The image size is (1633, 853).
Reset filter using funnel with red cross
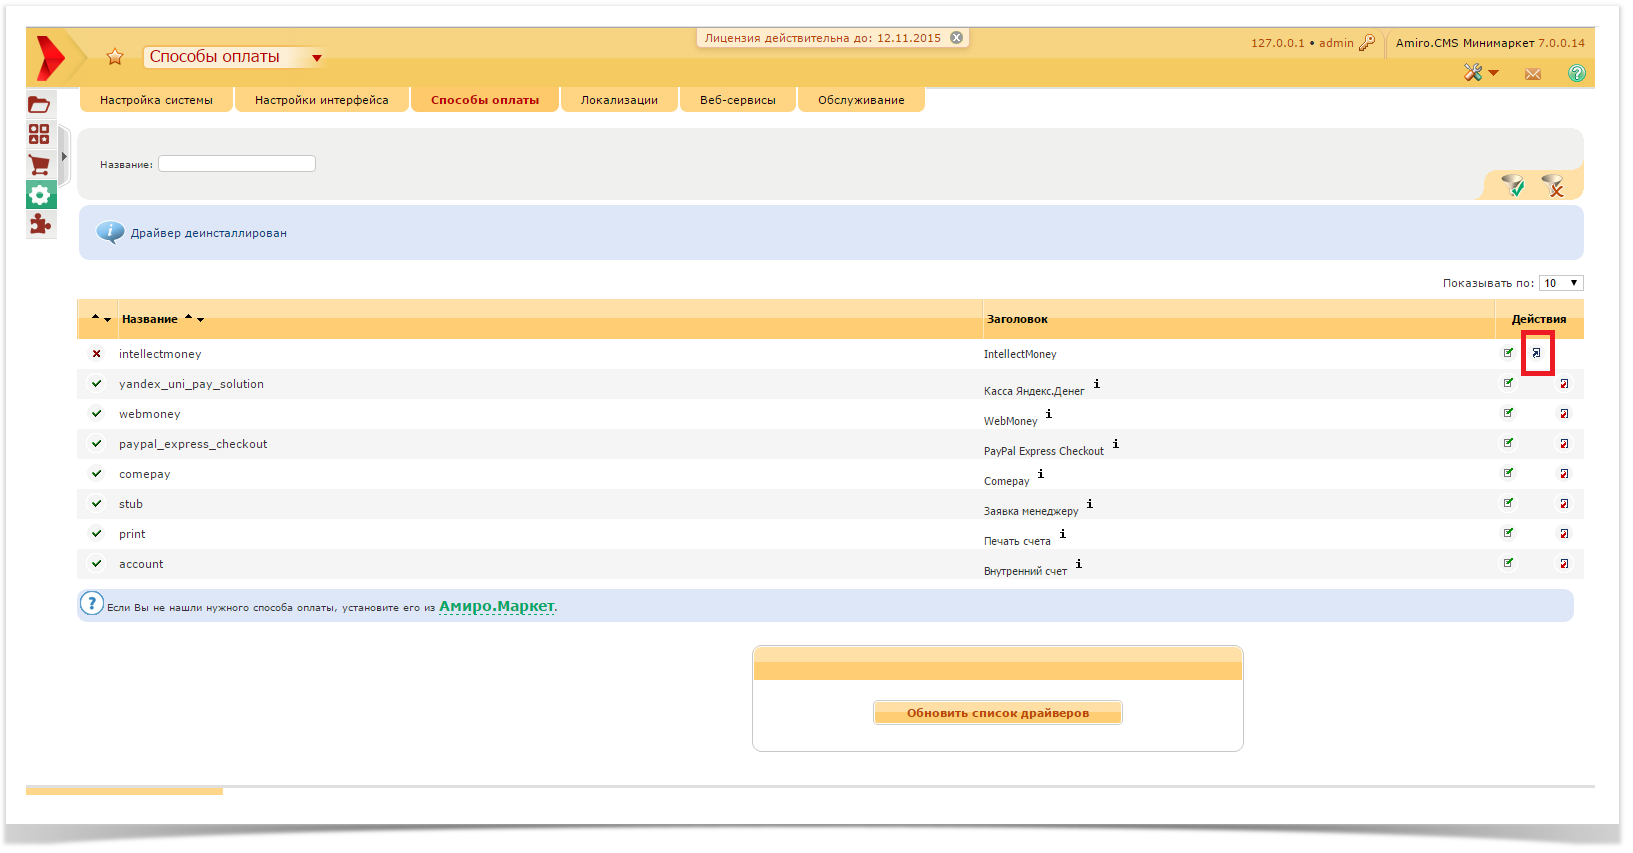point(1553,186)
